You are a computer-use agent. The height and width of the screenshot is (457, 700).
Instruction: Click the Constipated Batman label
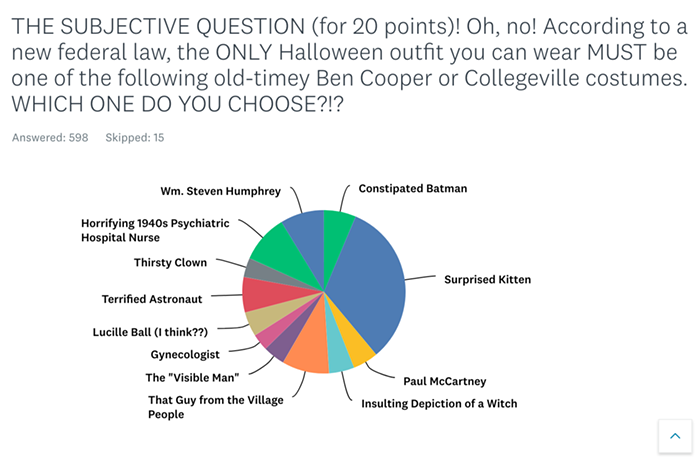[413, 189]
